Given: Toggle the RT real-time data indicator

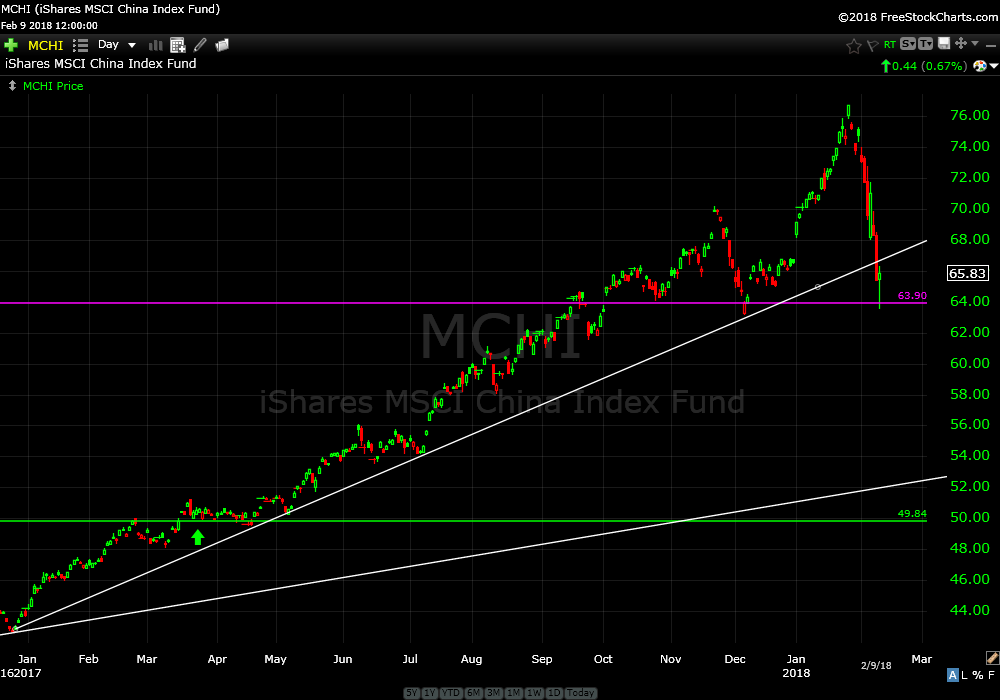Looking at the screenshot, I should tap(888, 44).
